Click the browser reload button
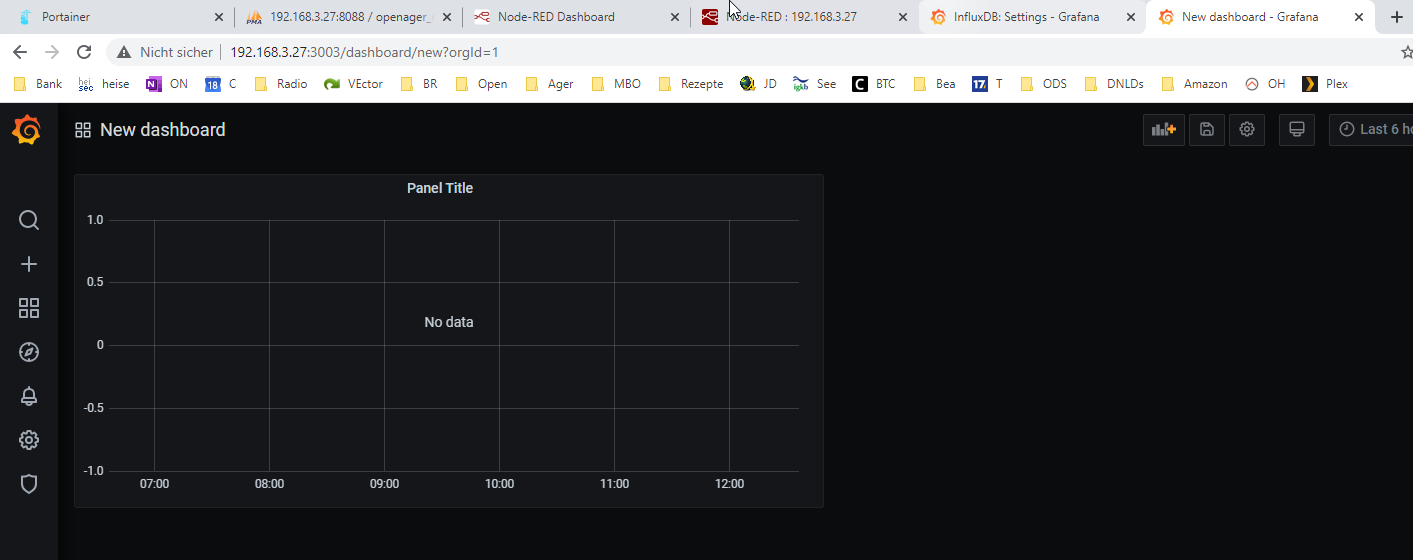Screen dimensions: 1413x560 pyautogui.click(x=84, y=52)
